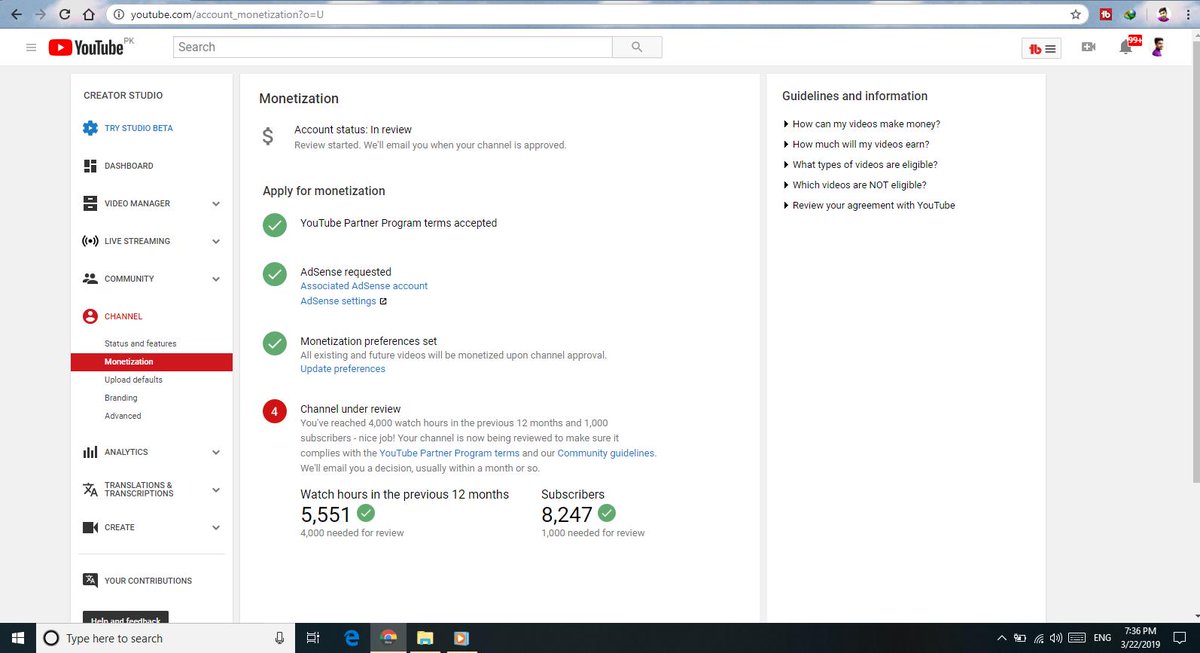This screenshot has width=1200, height=653.
Task: Open the video upload camera icon
Action: coord(1088,47)
